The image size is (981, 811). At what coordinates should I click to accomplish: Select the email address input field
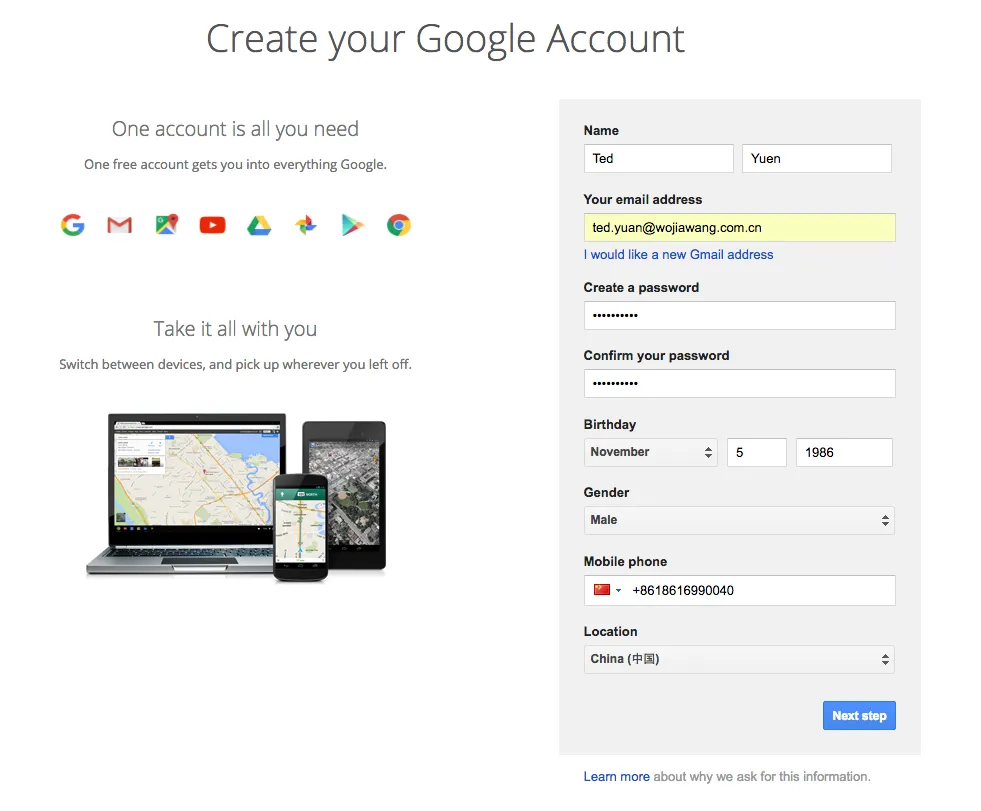740,228
